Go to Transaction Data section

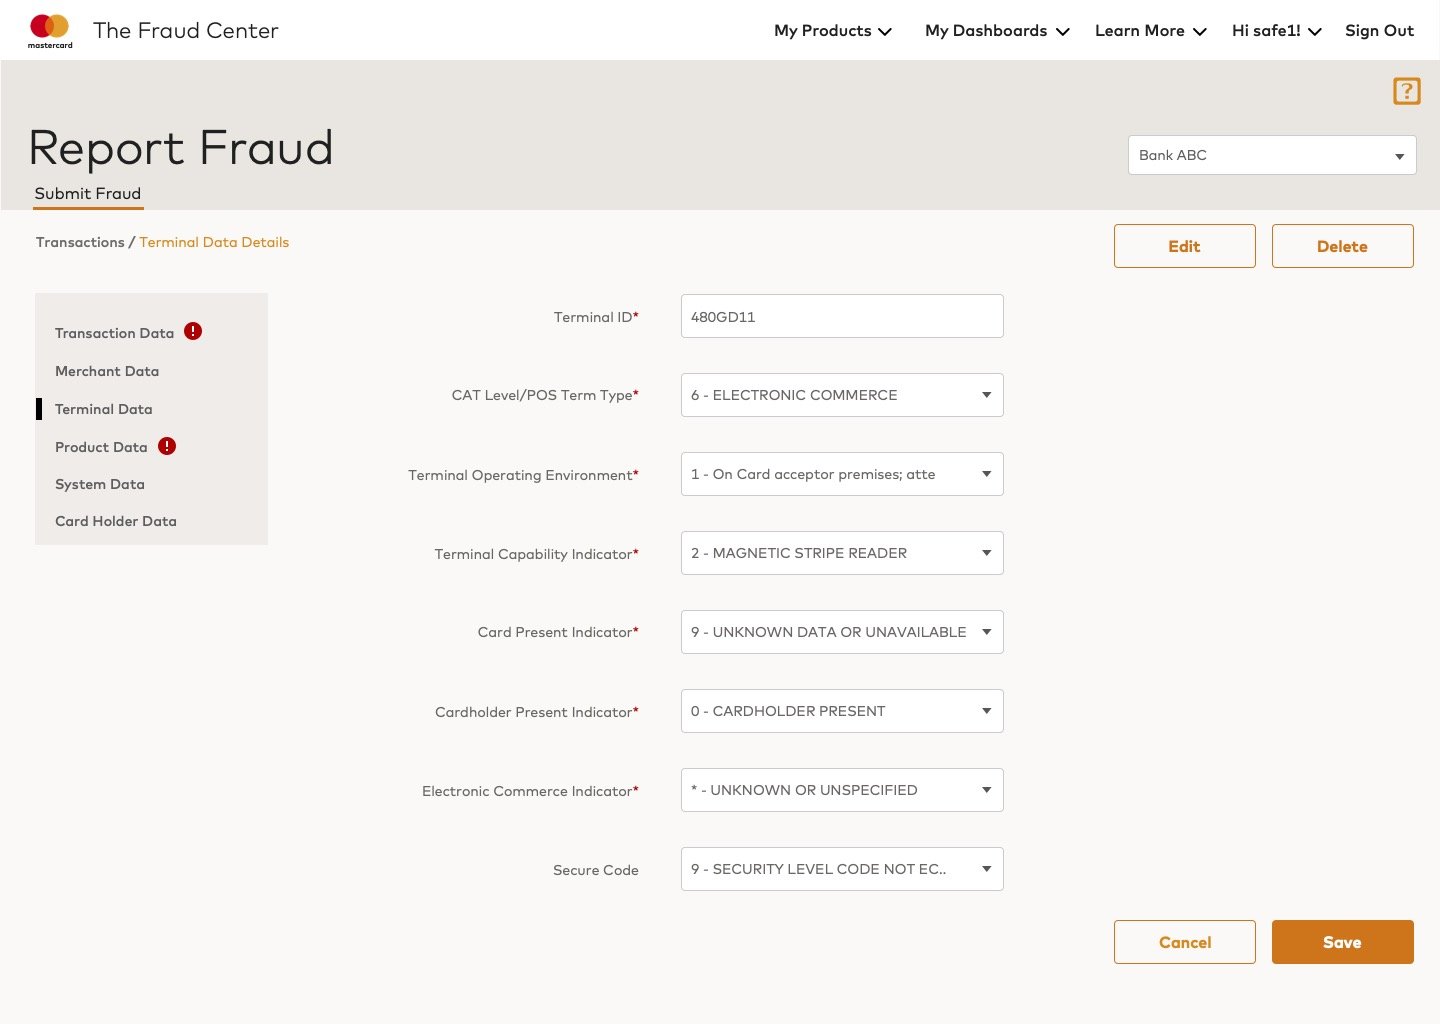(115, 333)
